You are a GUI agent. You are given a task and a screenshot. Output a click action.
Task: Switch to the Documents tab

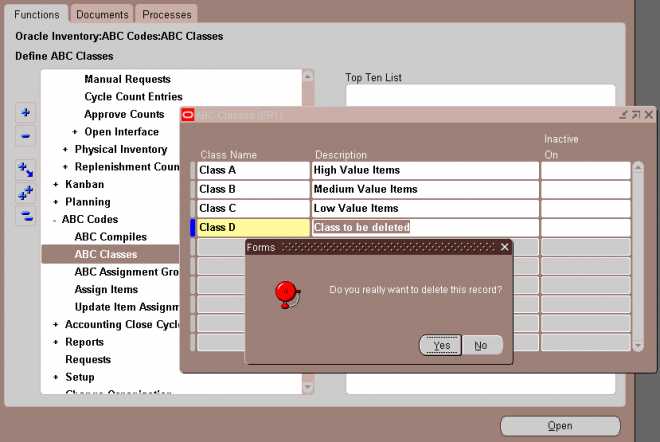pos(102,14)
